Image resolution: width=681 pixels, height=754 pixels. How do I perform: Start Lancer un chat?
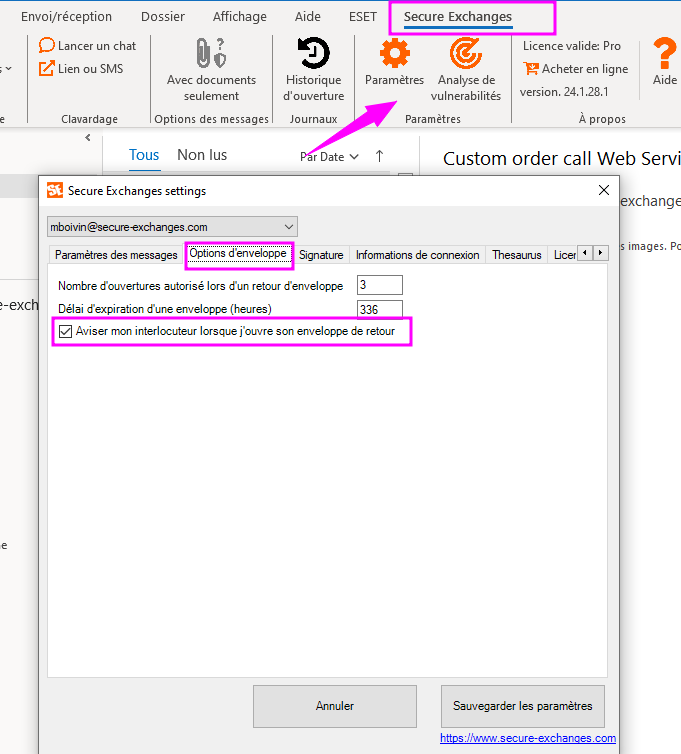(x=88, y=46)
